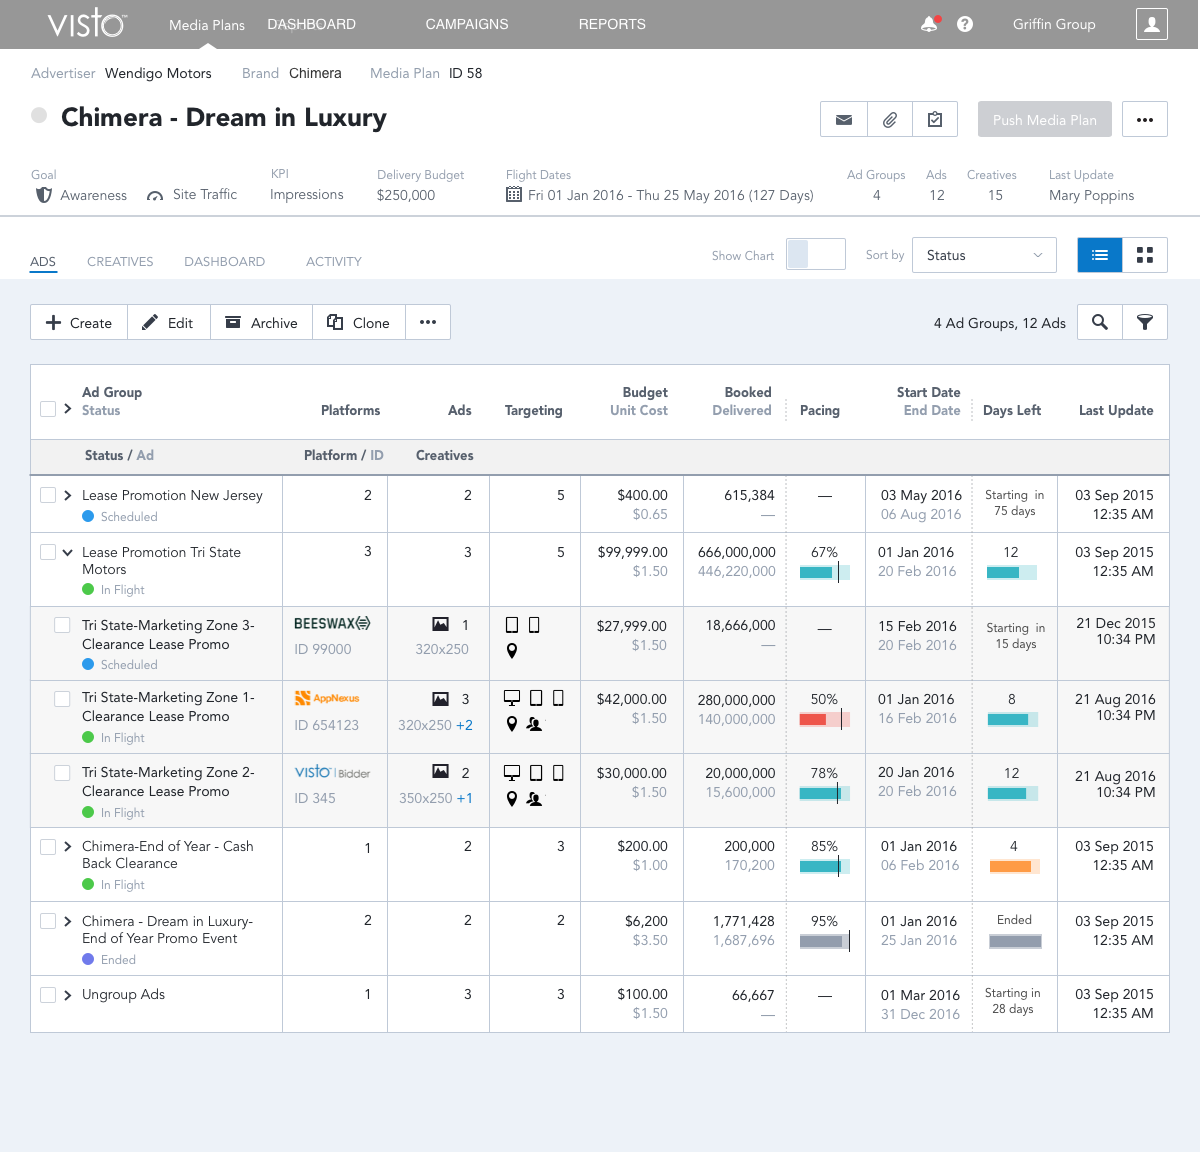Click the Push Media Plan button
Viewport: 1200px width, 1161px height.
click(1044, 120)
